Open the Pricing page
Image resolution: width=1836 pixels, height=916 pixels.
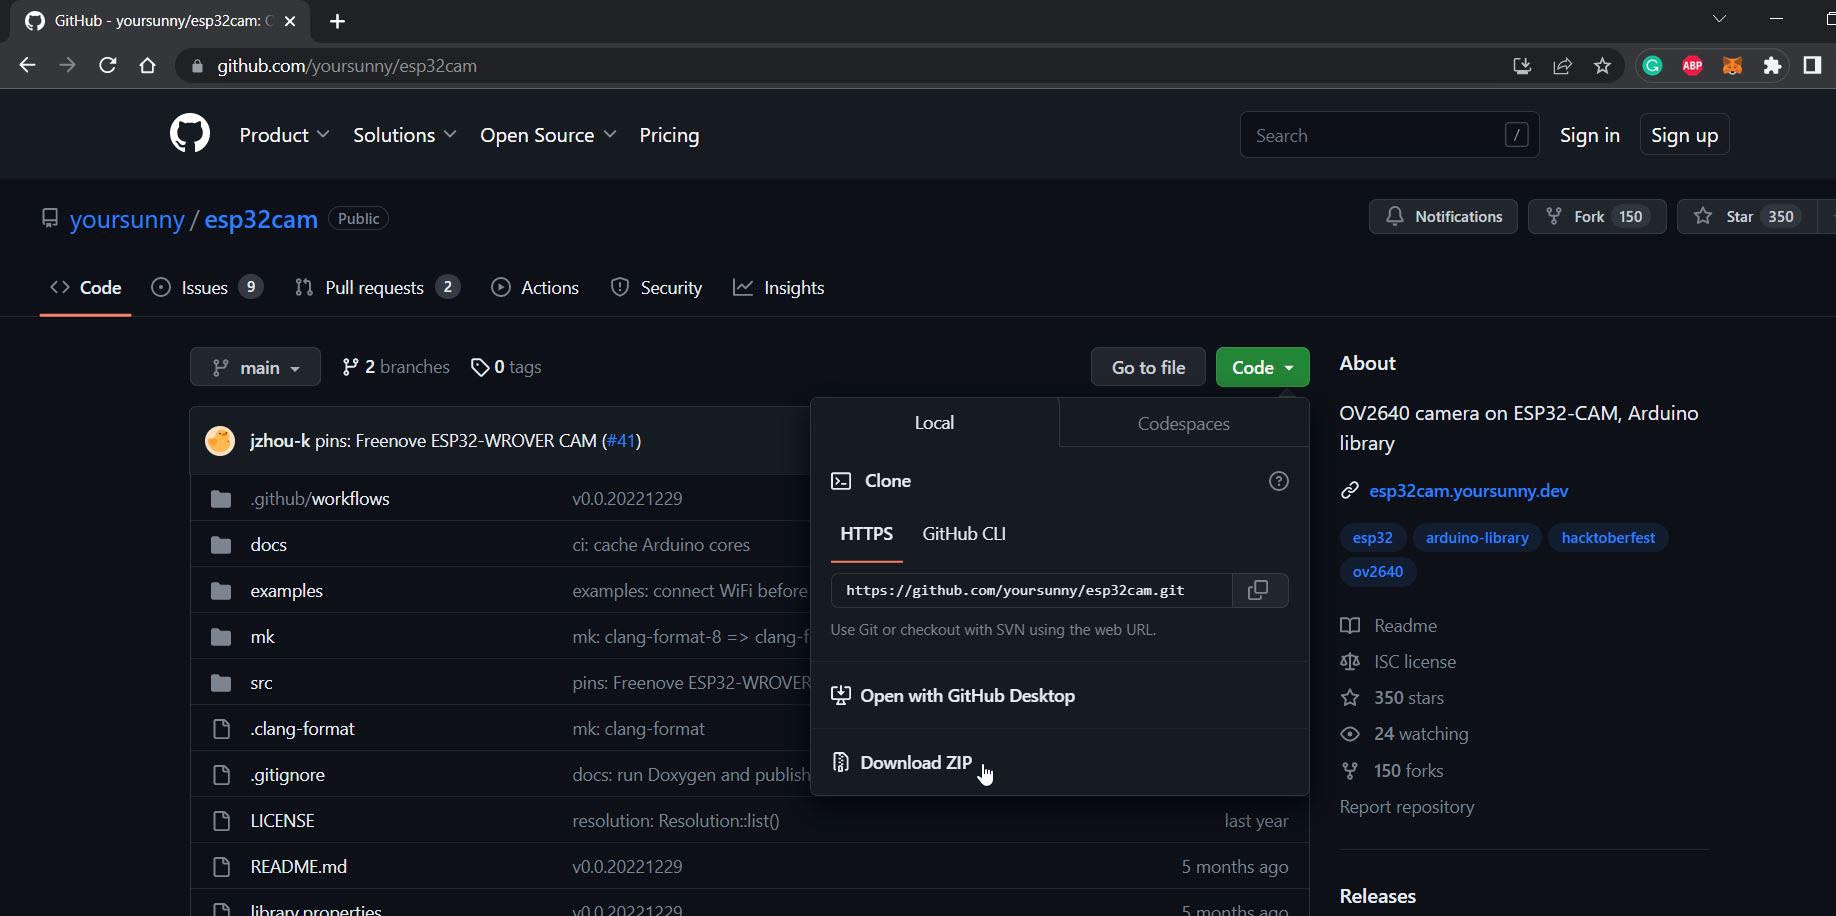click(669, 135)
